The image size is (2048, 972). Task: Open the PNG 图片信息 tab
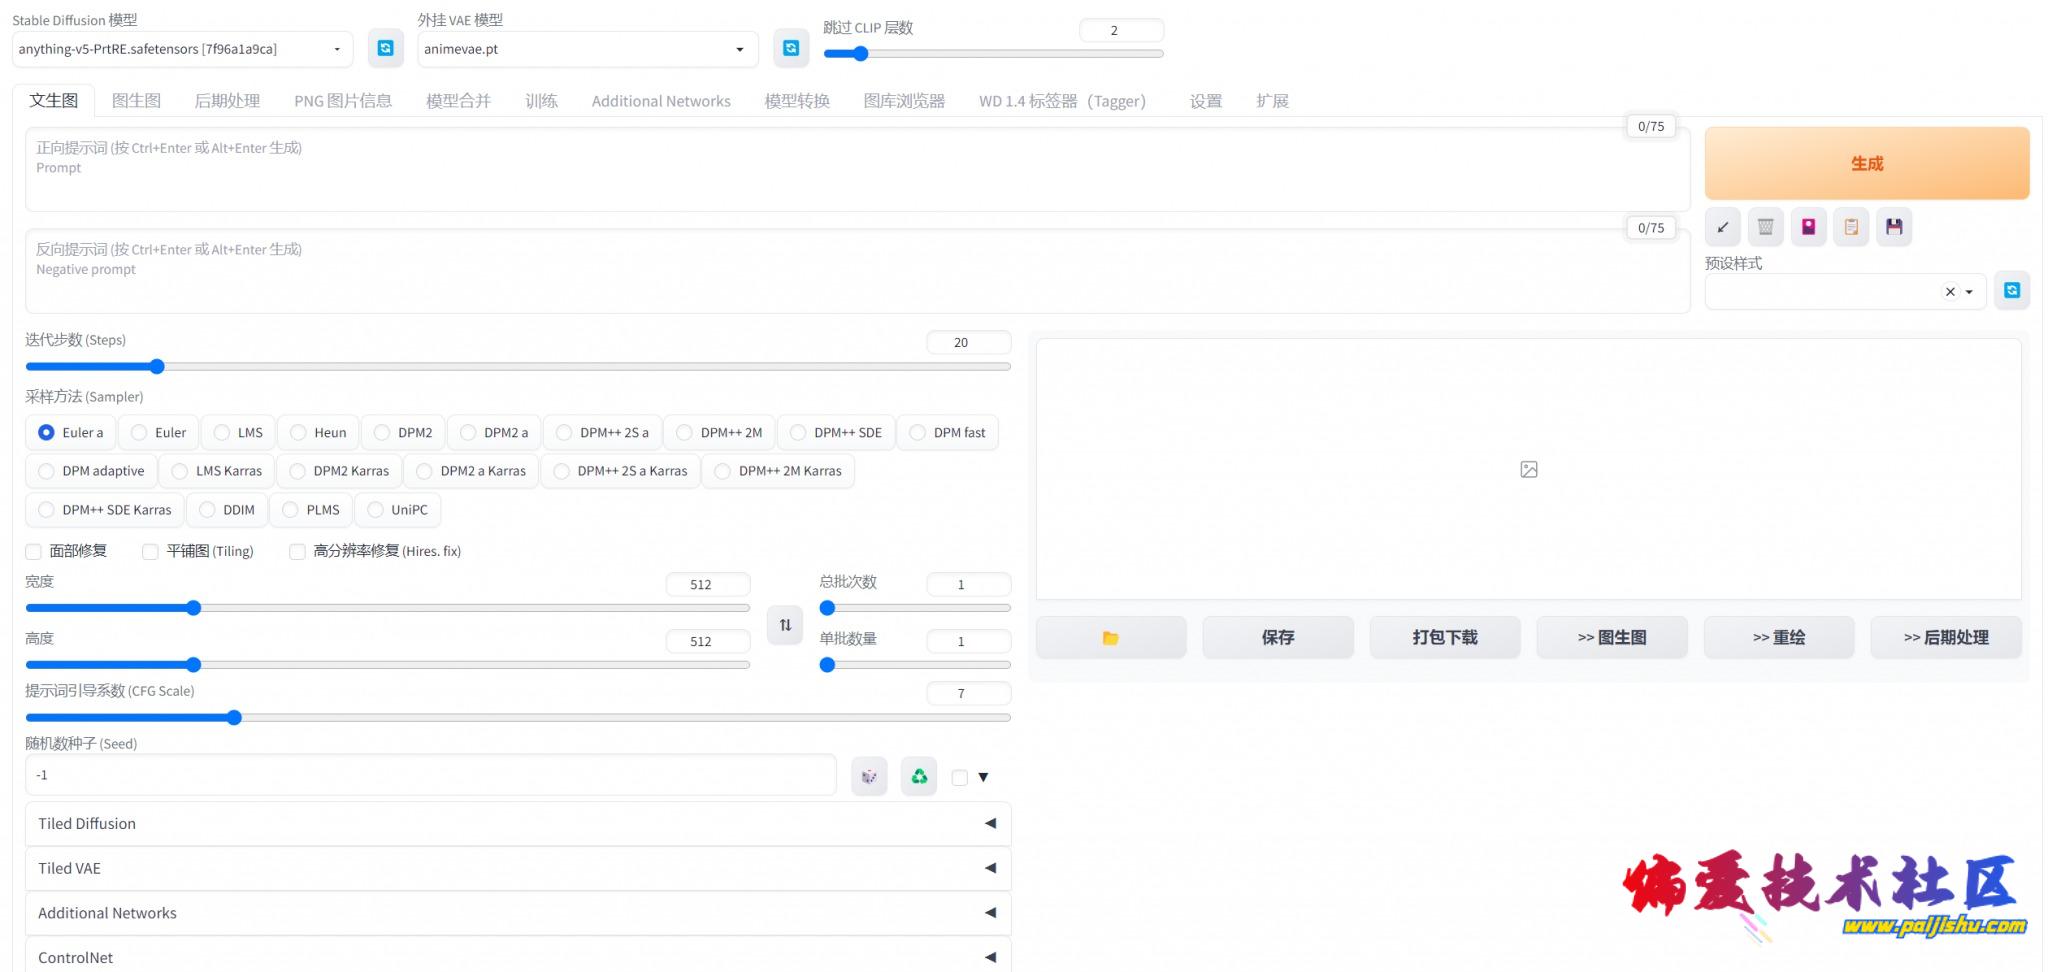point(343,101)
